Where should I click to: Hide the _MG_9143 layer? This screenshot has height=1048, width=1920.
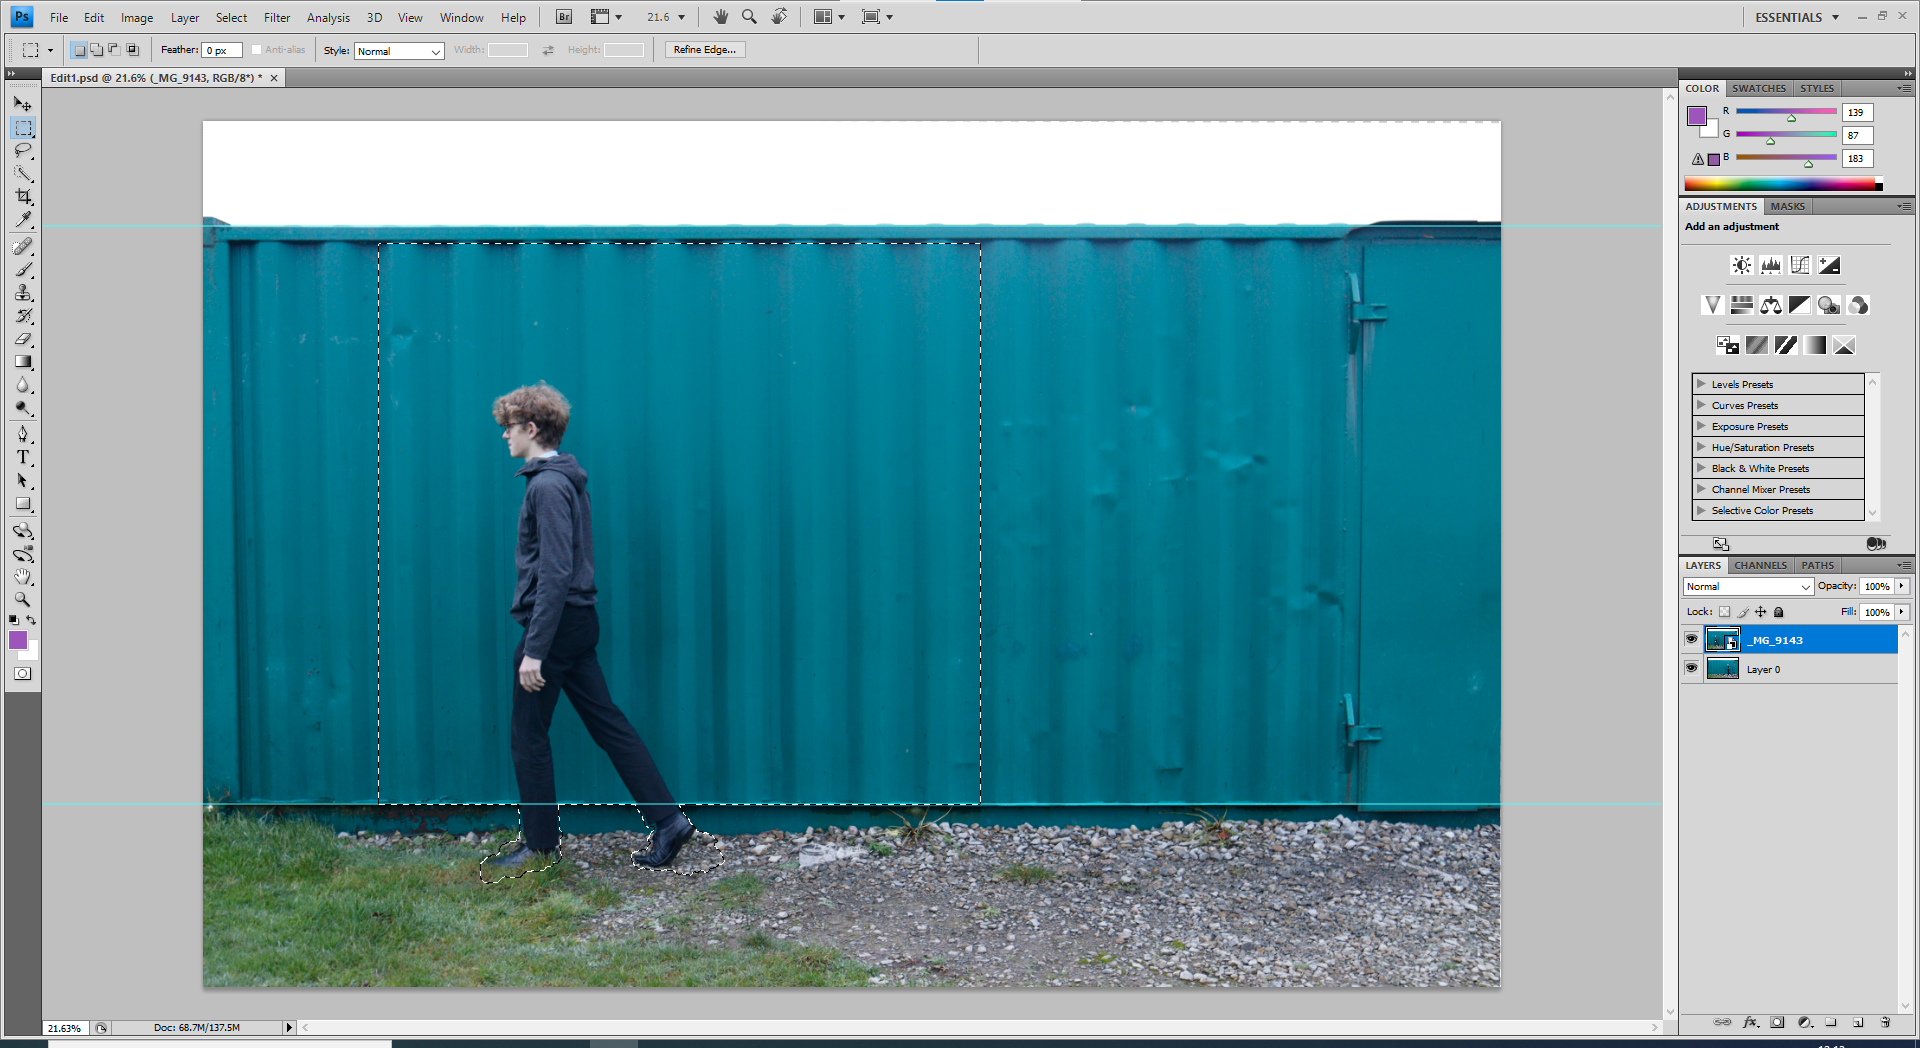coord(1692,639)
